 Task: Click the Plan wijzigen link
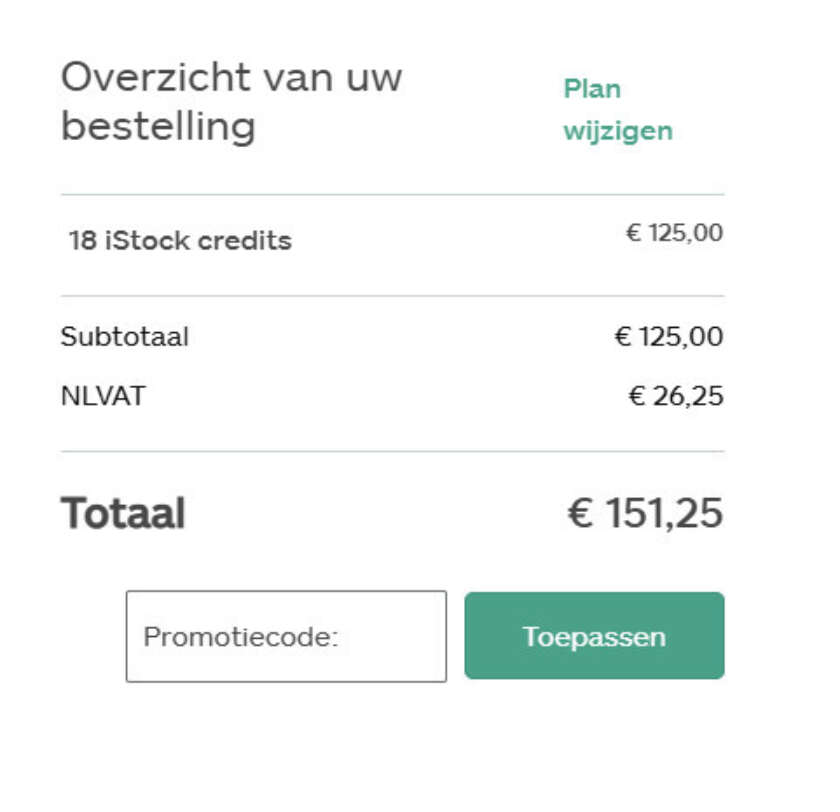tap(617, 110)
